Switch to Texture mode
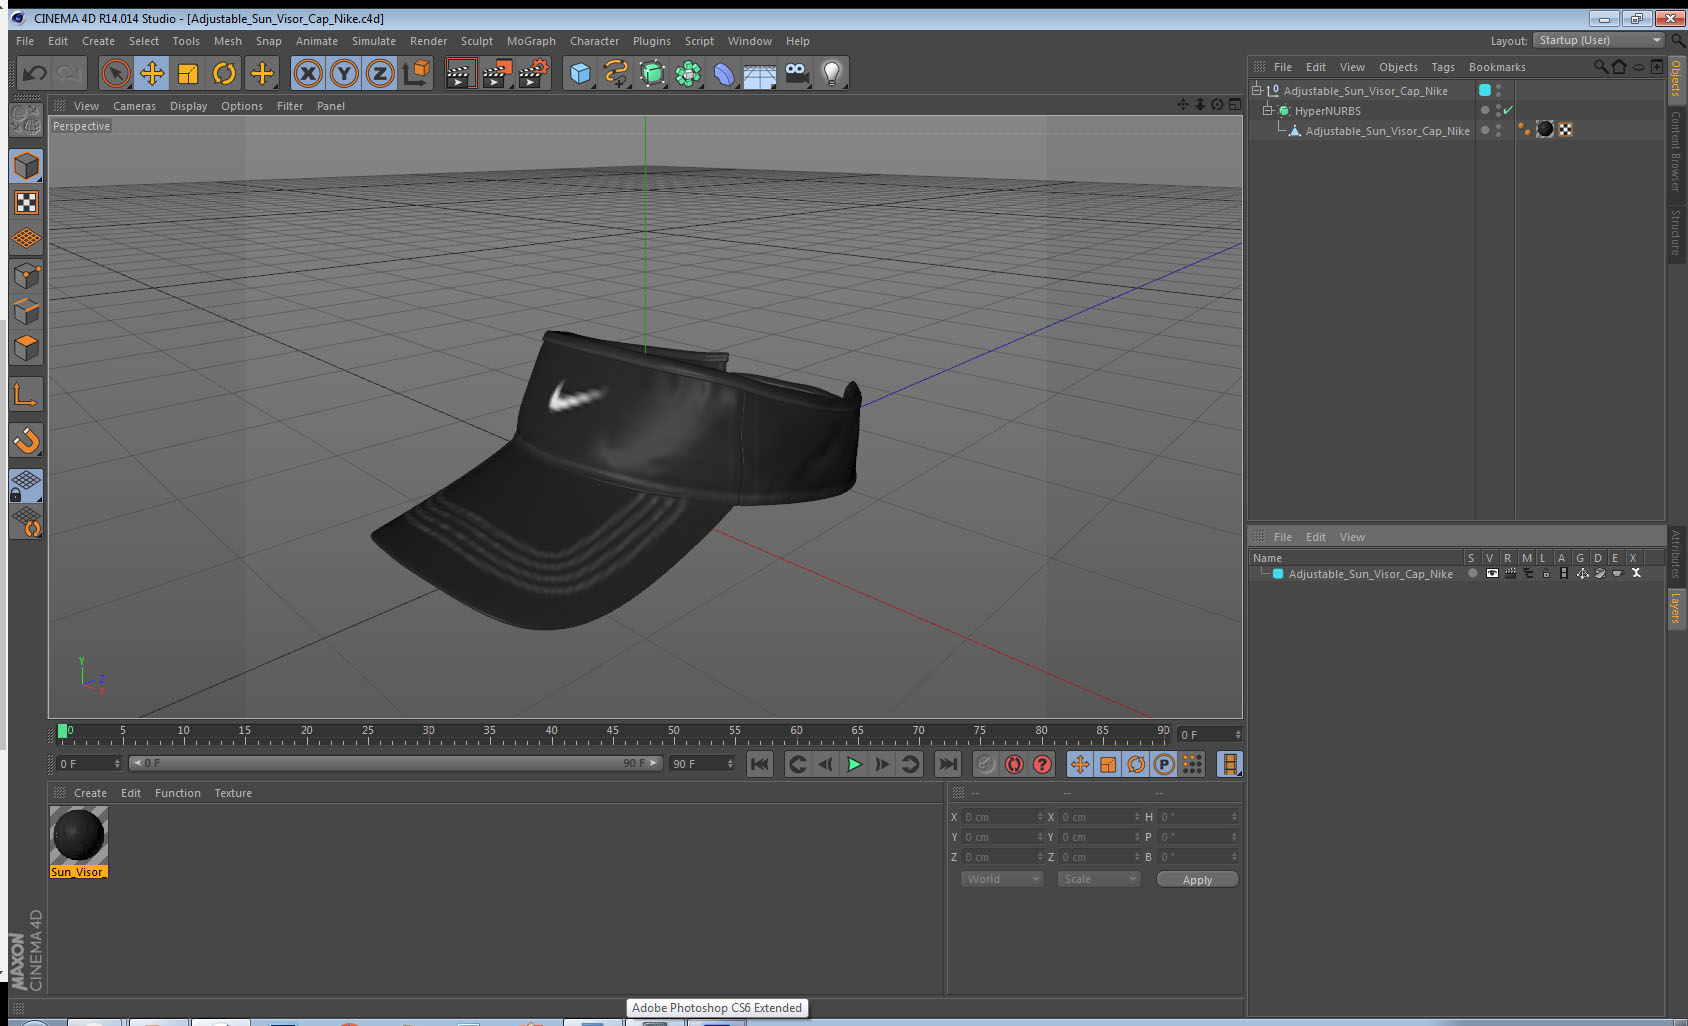The height and width of the screenshot is (1026, 1688). click(27, 203)
